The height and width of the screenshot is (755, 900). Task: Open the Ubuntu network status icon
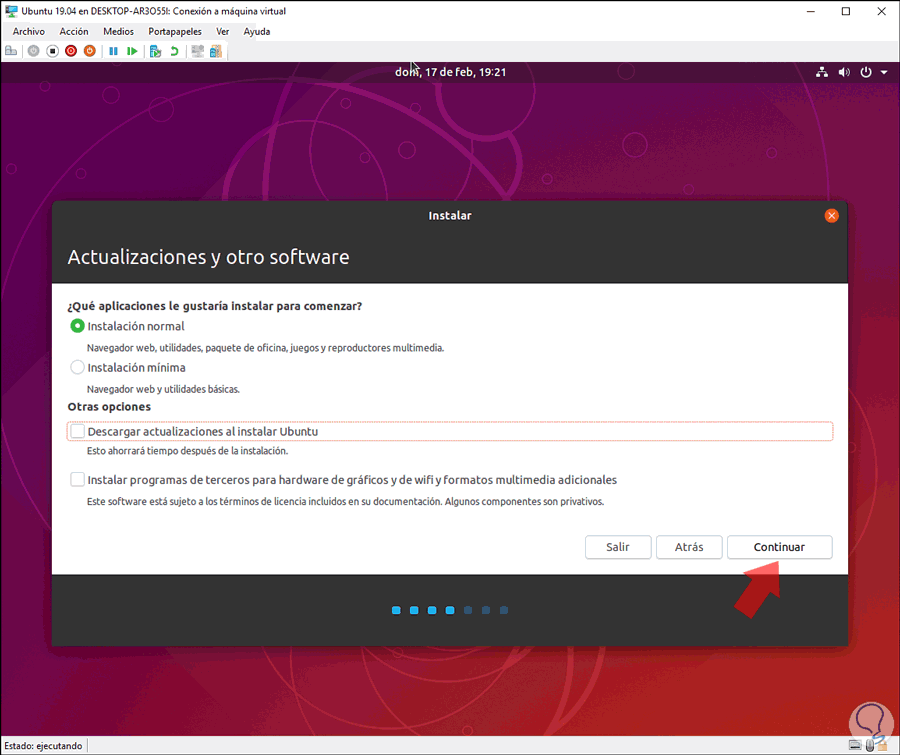(822, 72)
